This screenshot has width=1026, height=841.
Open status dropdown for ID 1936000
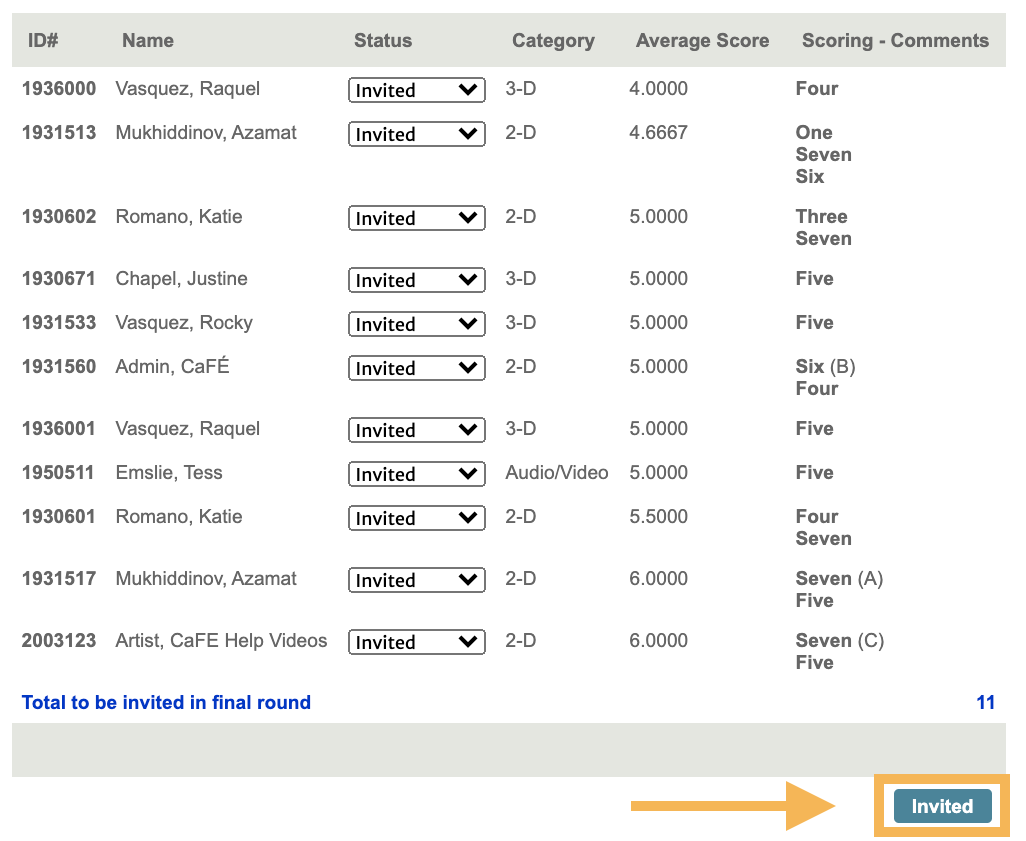(x=417, y=90)
